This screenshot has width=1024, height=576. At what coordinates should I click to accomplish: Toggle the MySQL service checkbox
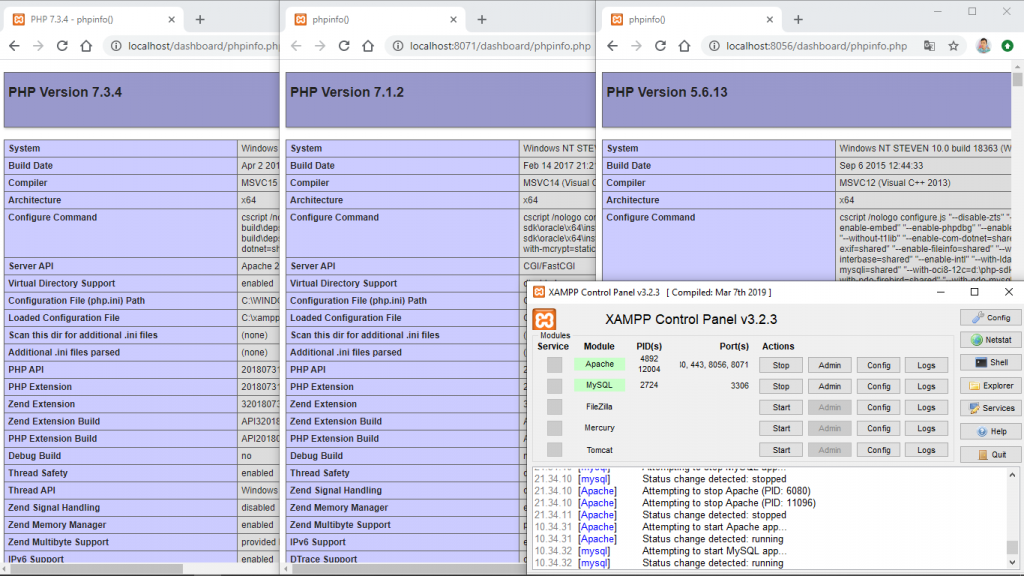554,386
